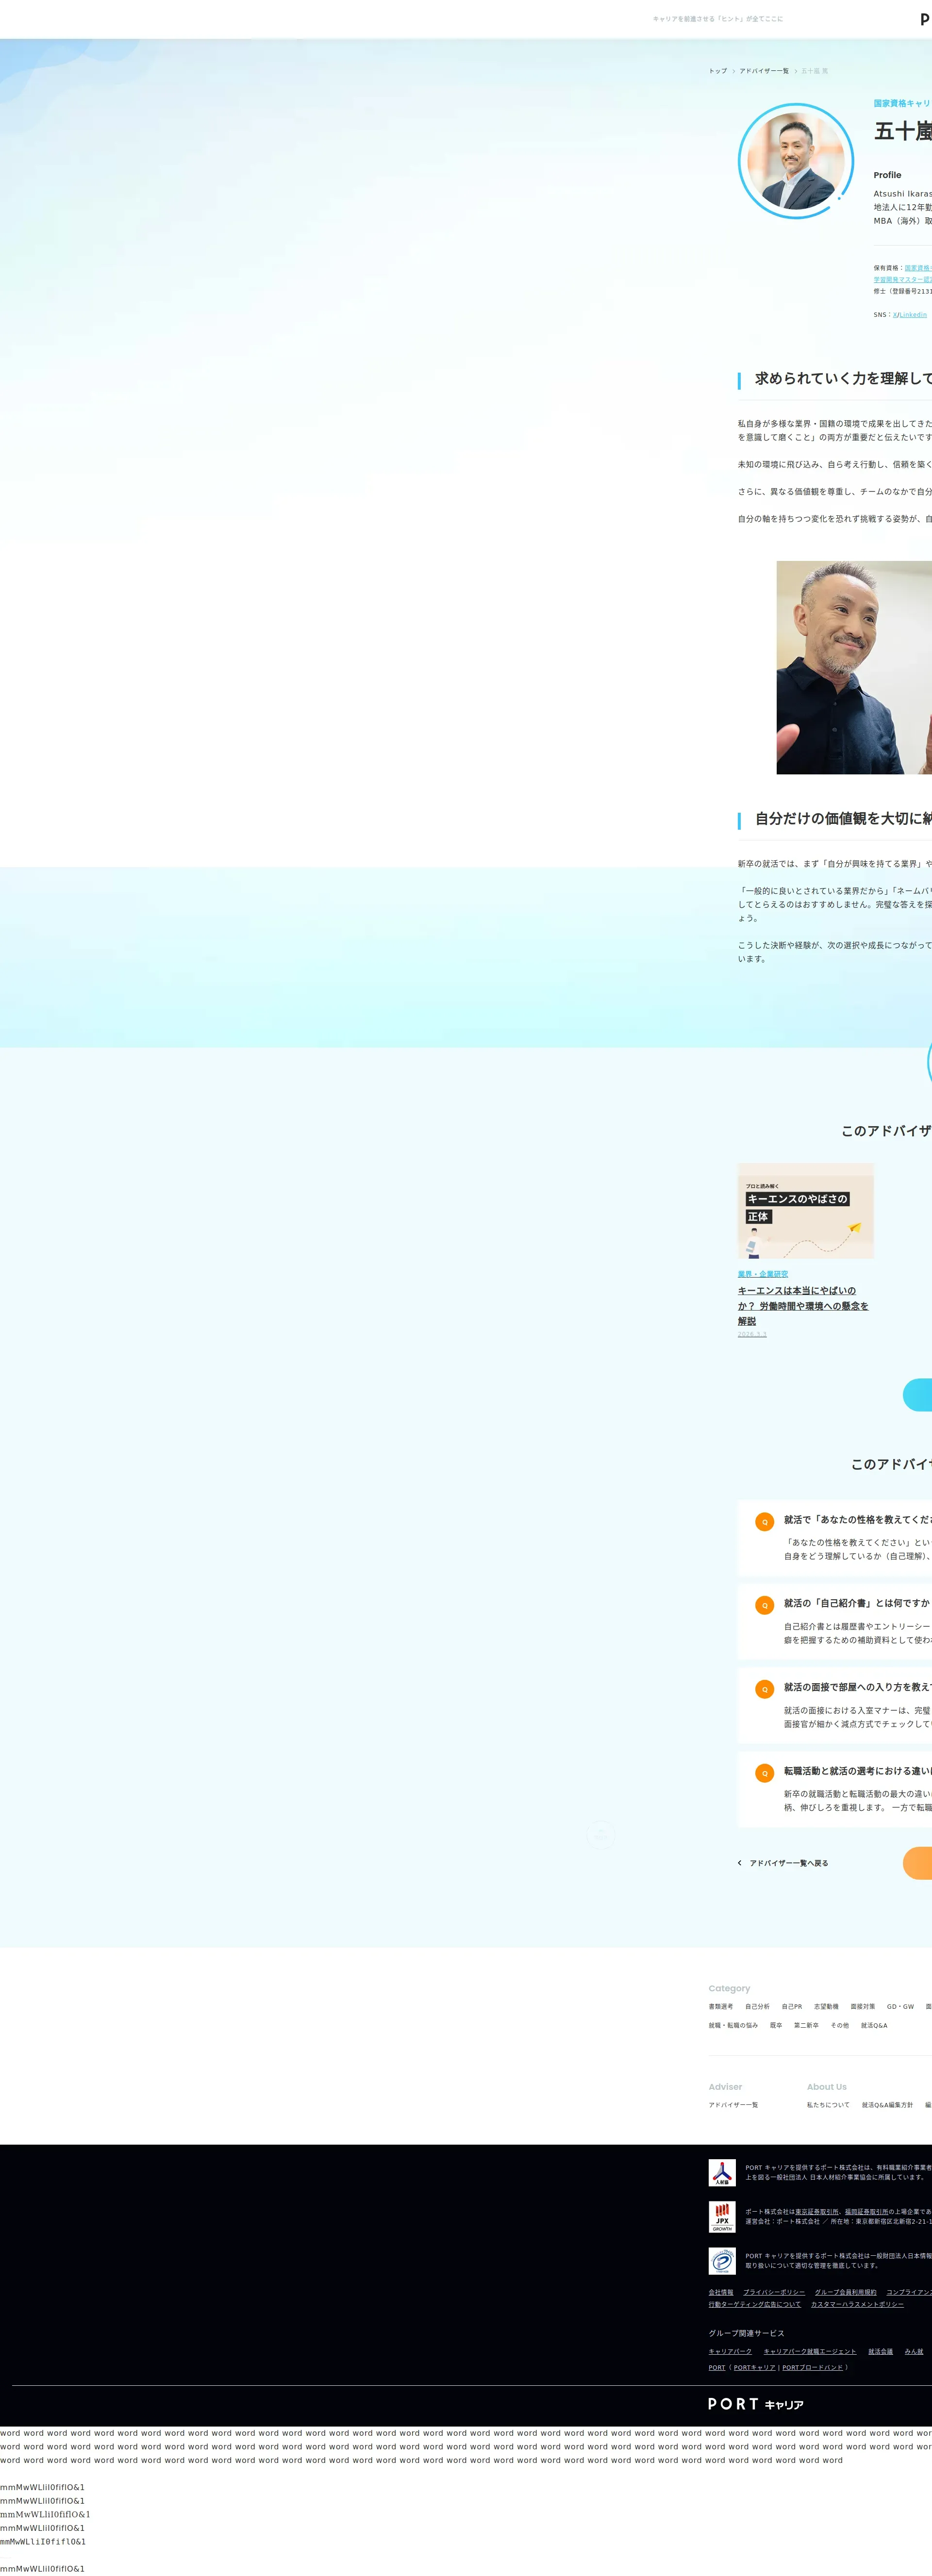Select 第二新卒 category
This screenshot has width=932, height=2576.
click(806, 2025)
